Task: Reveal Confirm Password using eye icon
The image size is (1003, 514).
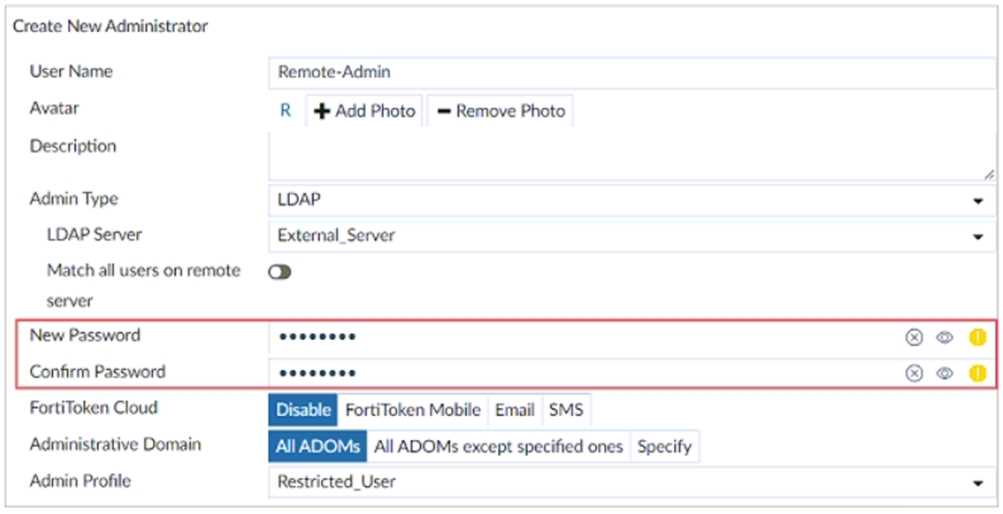Action: point(944,374)
